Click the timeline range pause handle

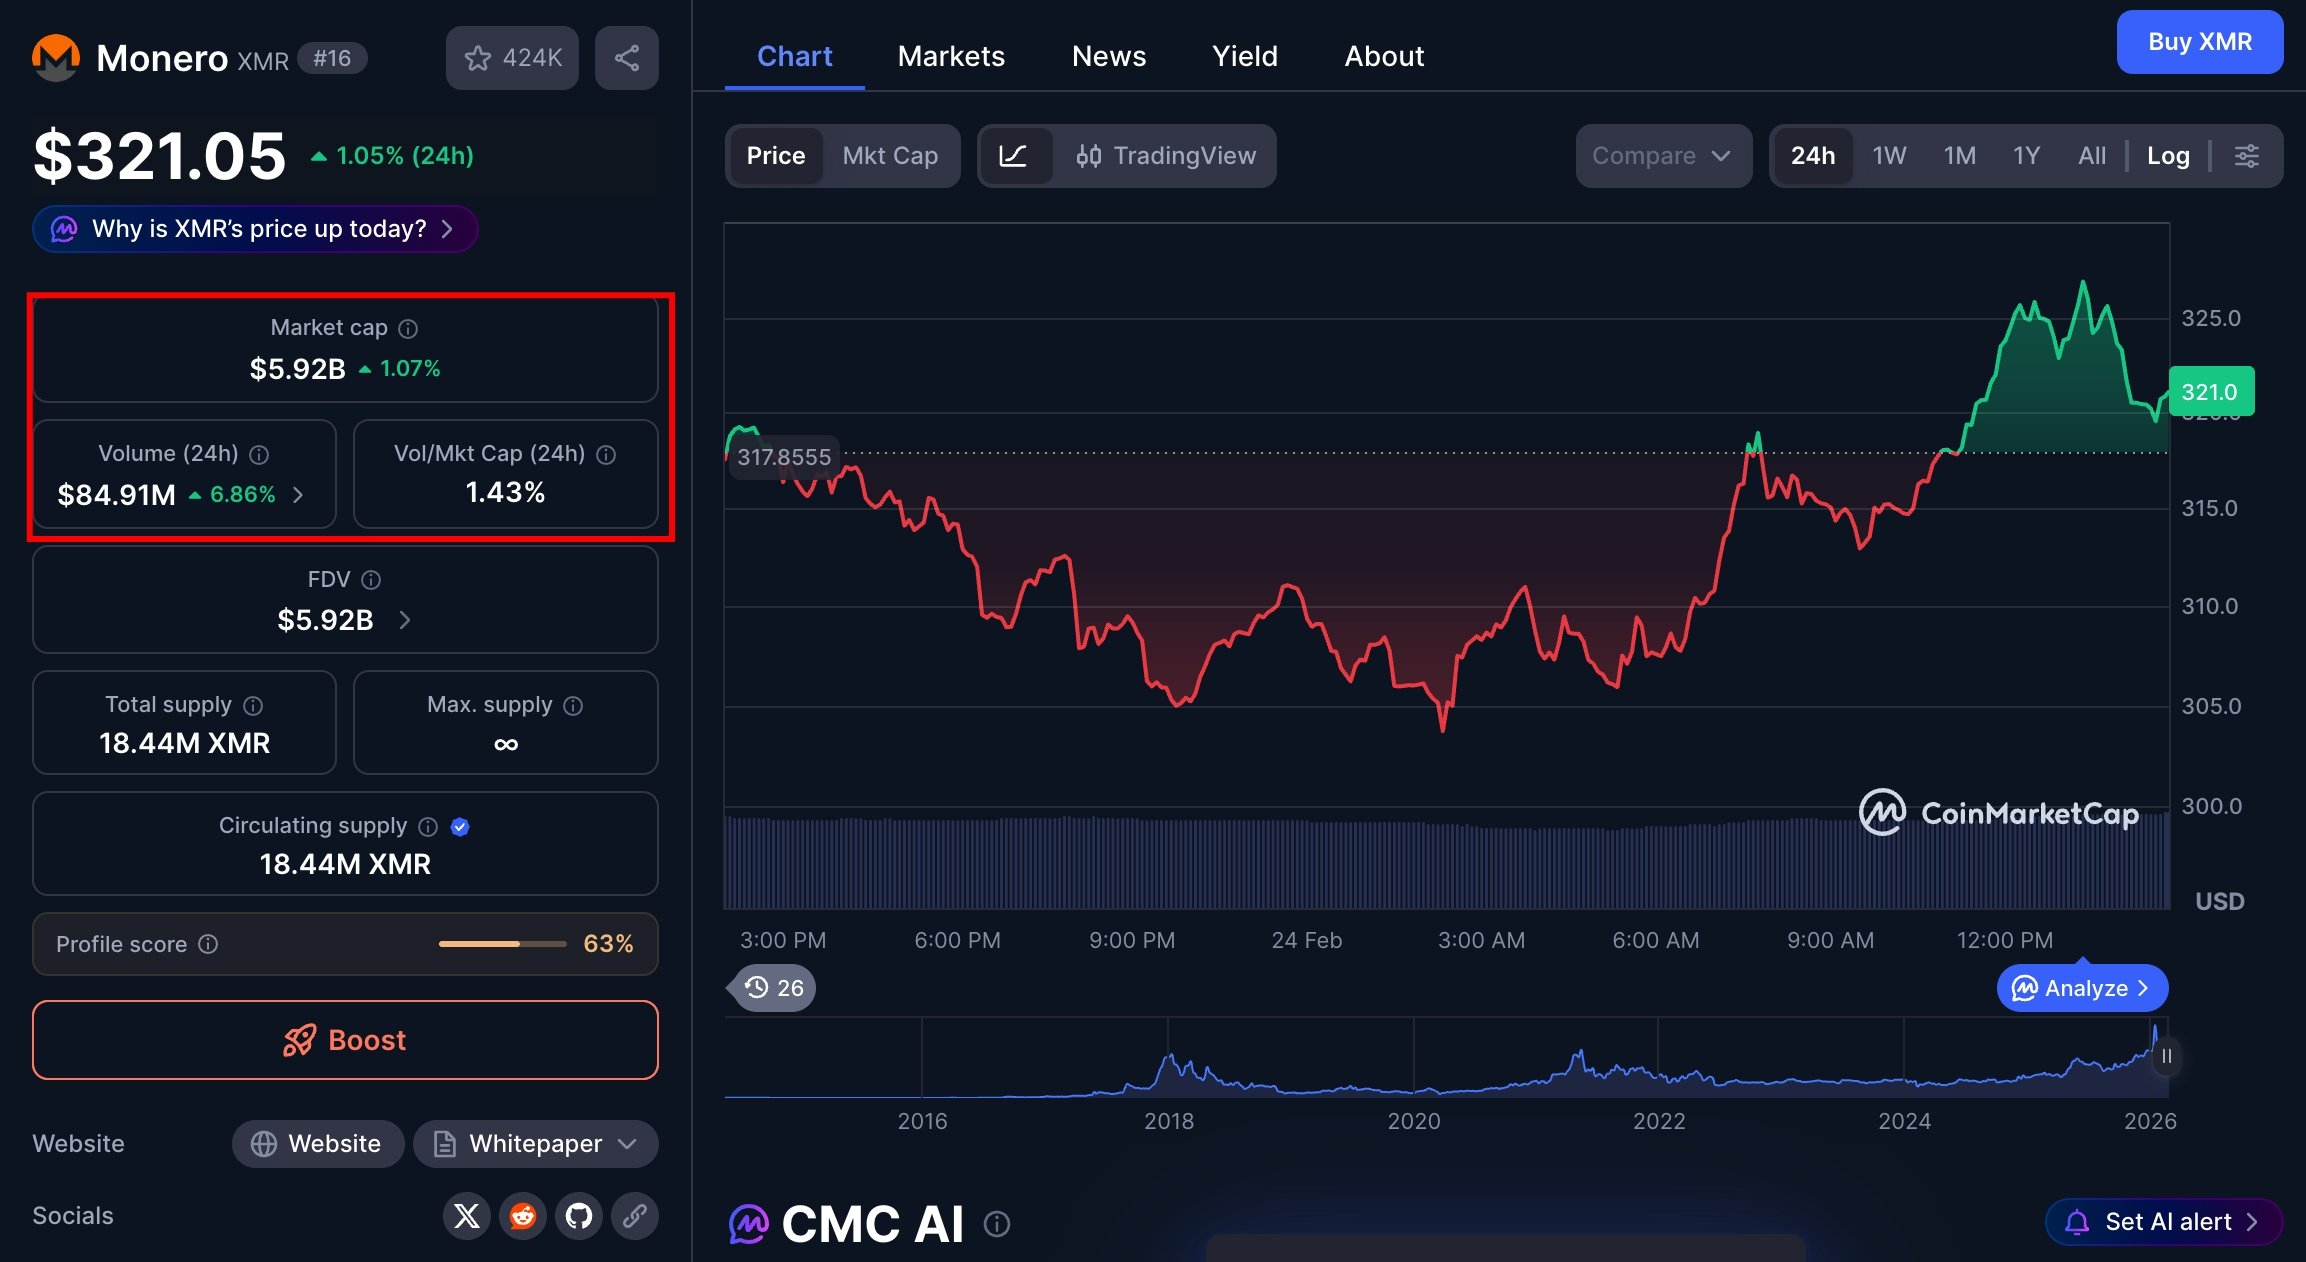click(2166, 1056)
